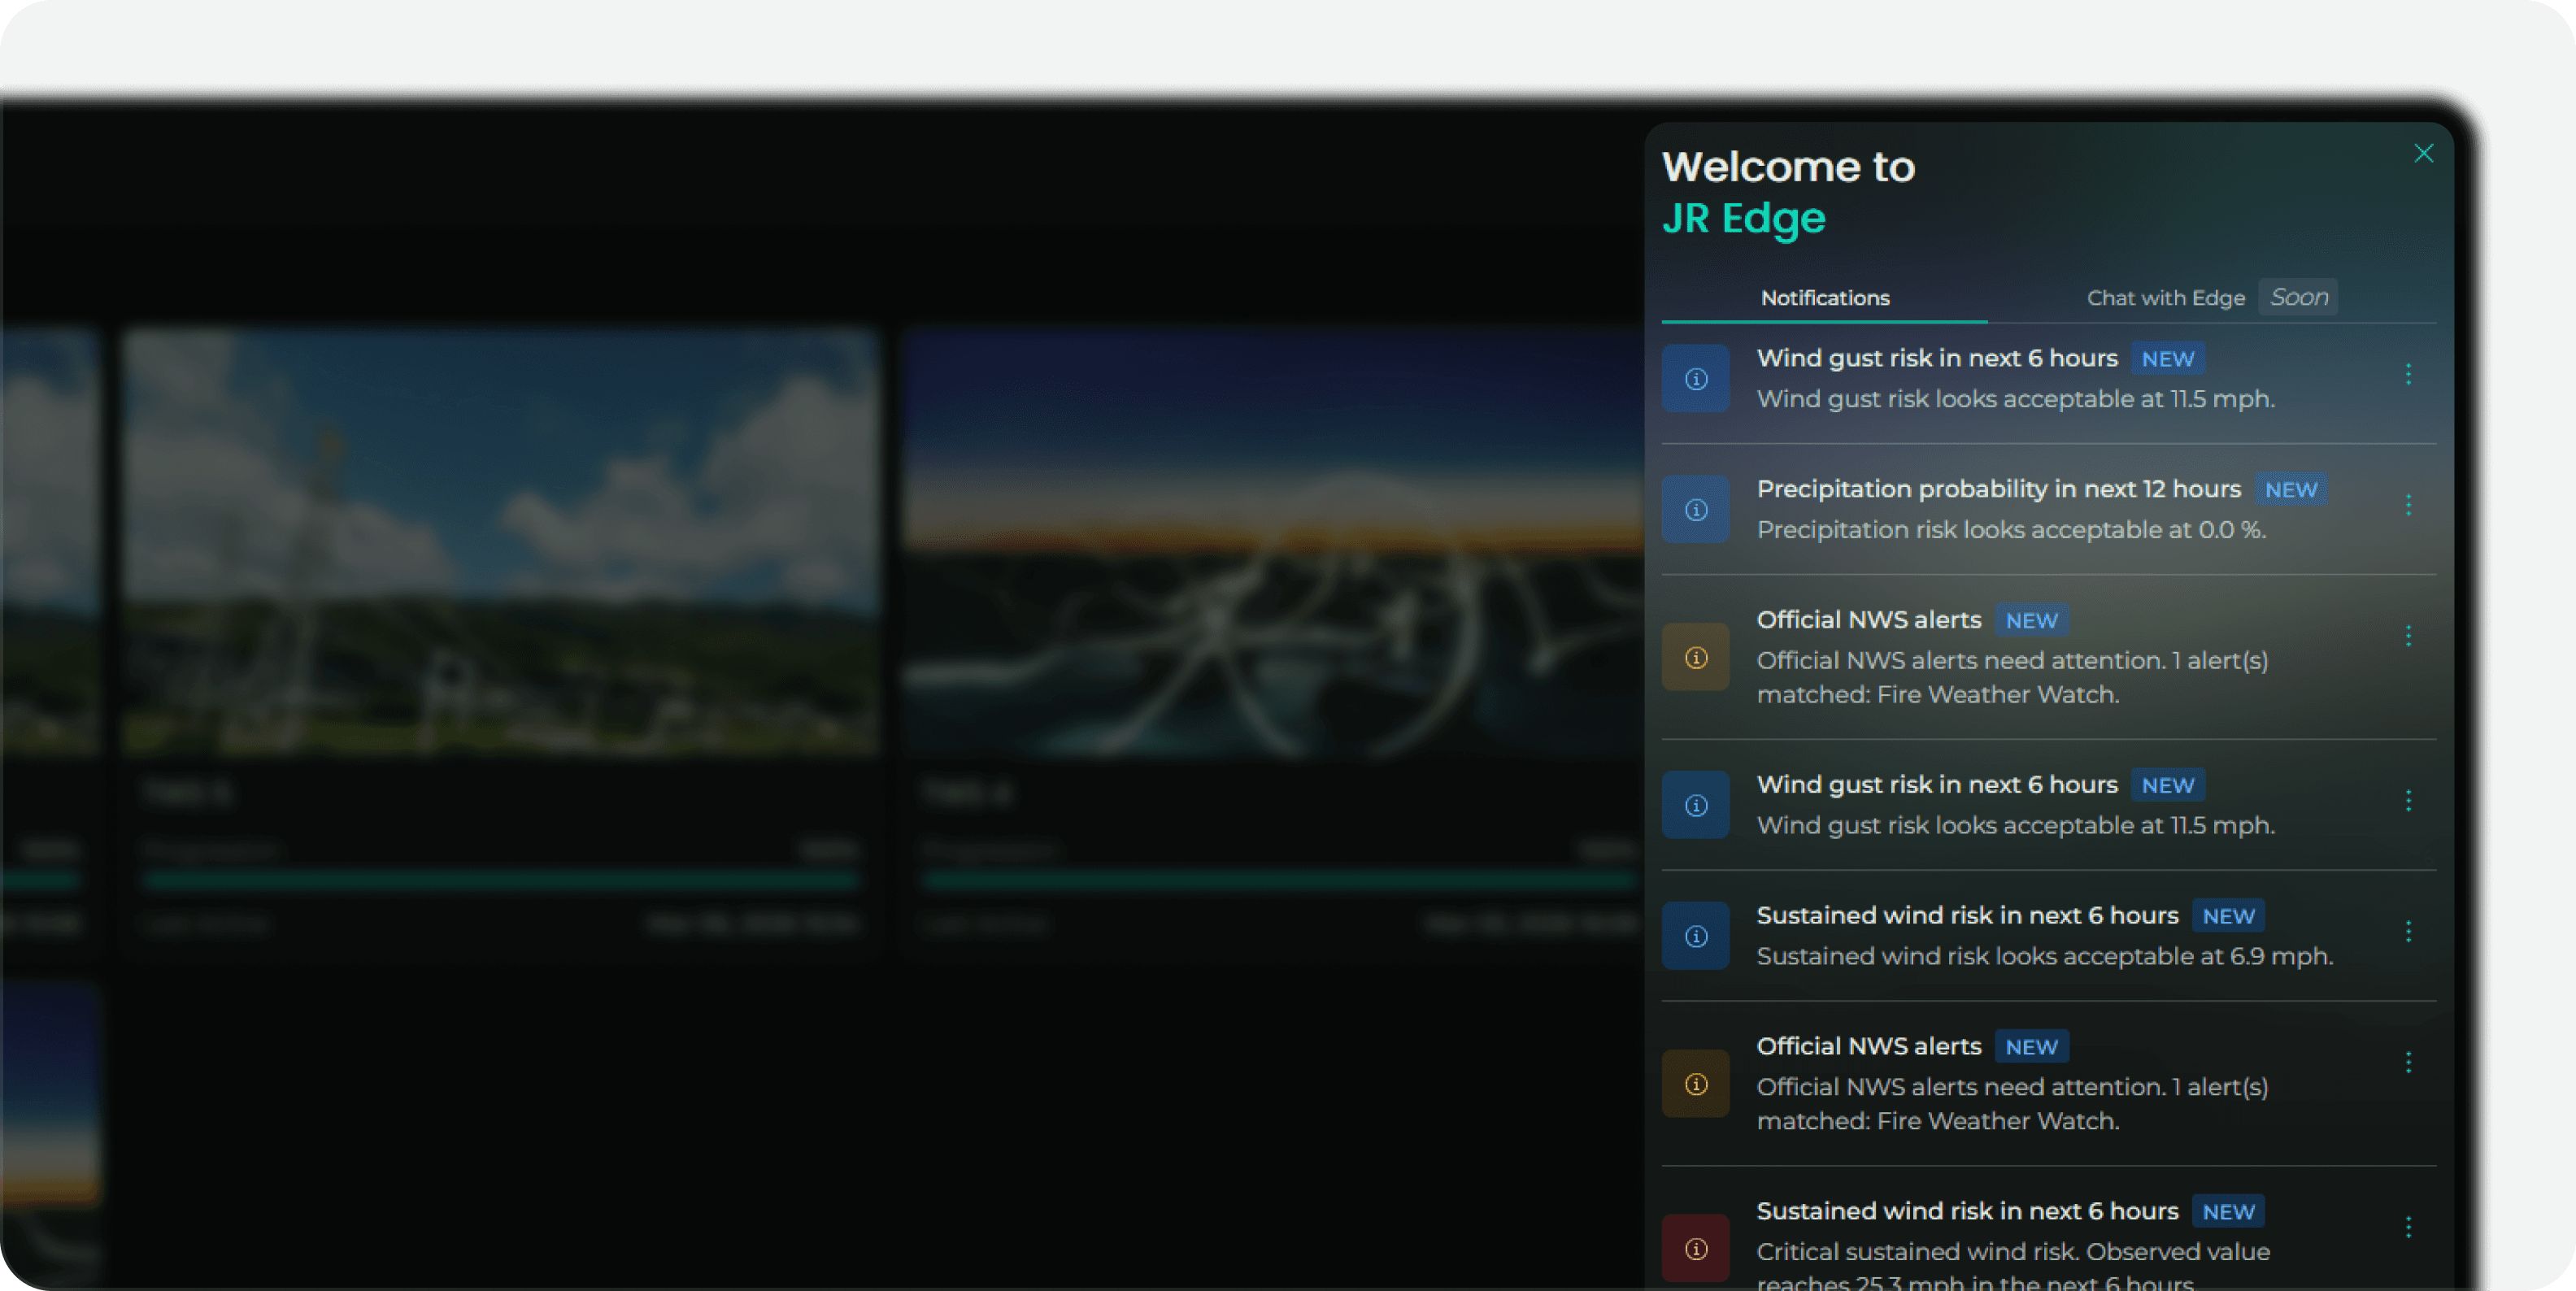
Task: Close the JR Edge welcome panel
Action: [2423, 153]
